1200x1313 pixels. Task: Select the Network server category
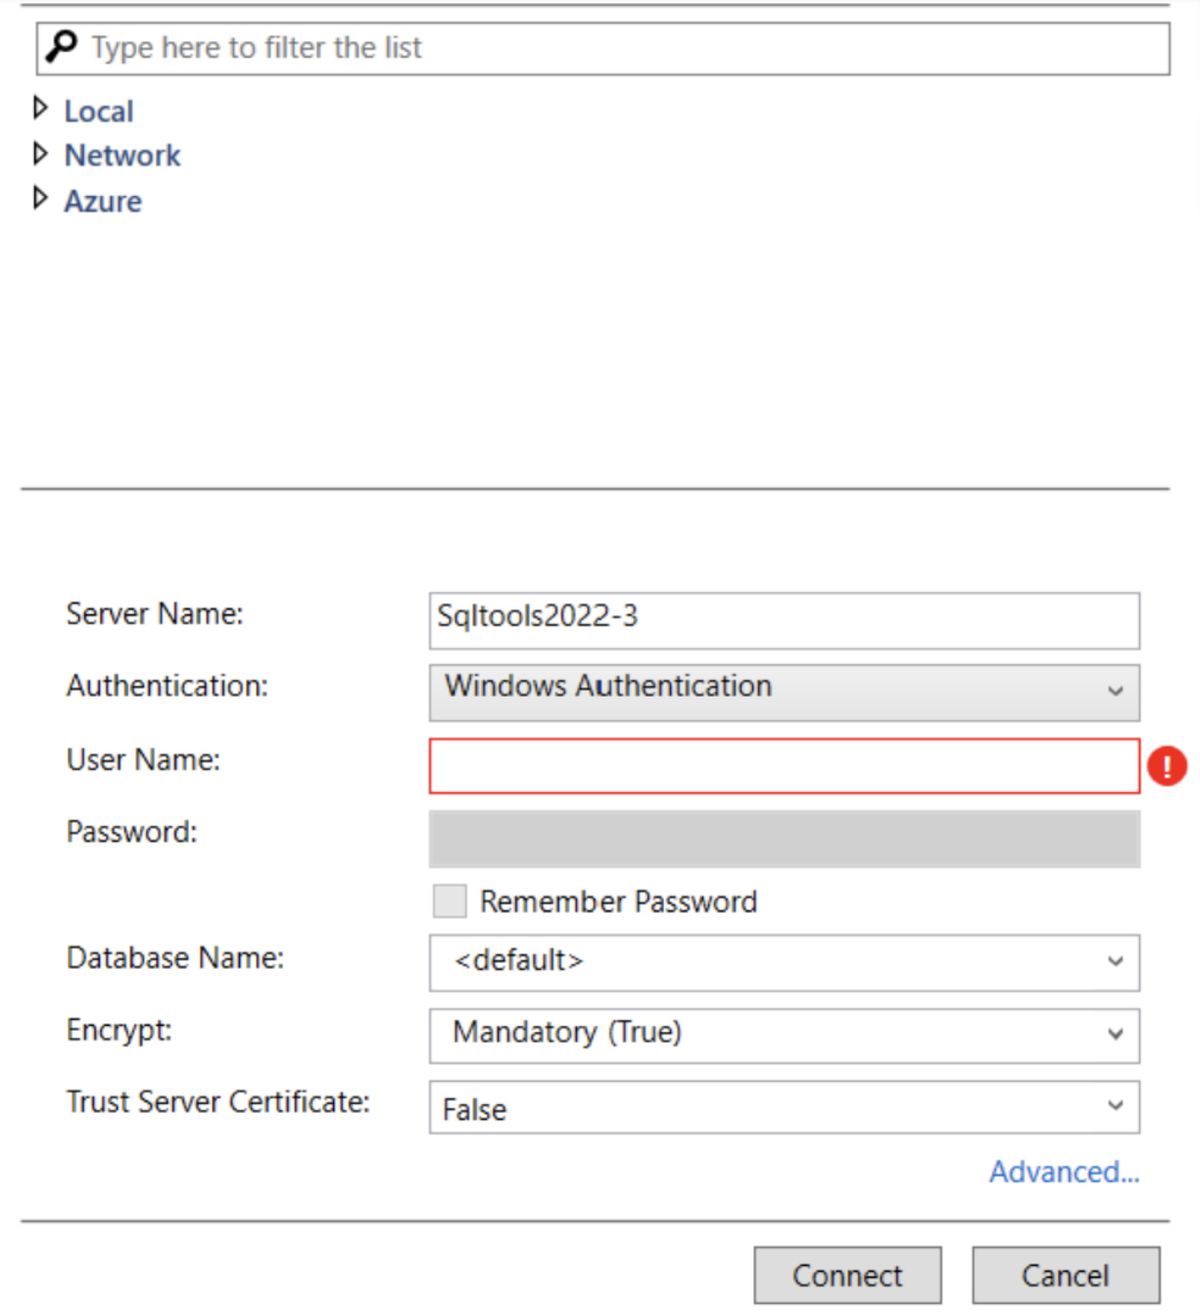point(122,155)
